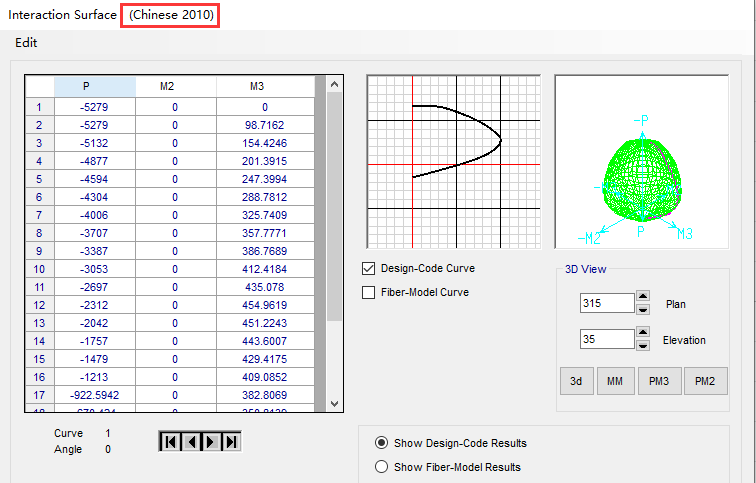Decrease the Elevation angle with down arrow
The height and width of the screenshot is (483, 756).
point(642,345)
